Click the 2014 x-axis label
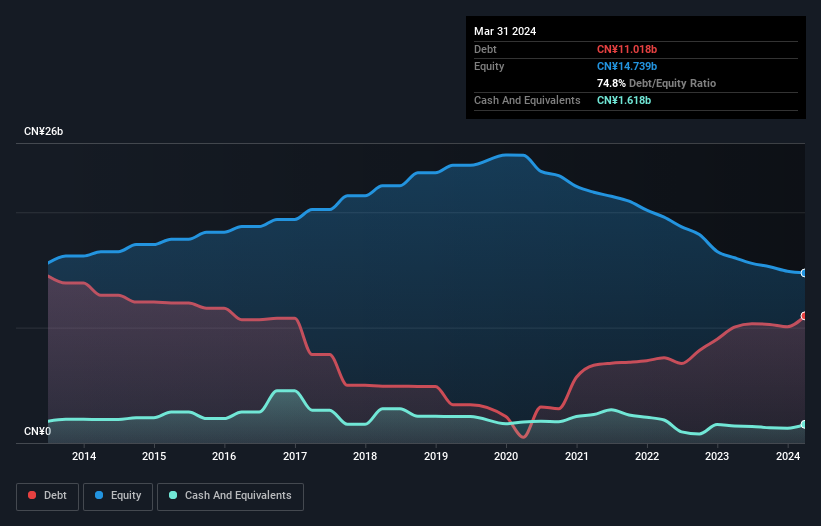The image size is (821, 526). pos(84,456)
